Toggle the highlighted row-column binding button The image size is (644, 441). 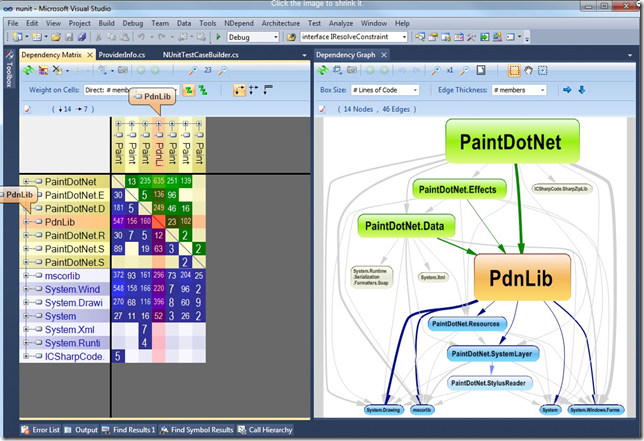[239, 90]
